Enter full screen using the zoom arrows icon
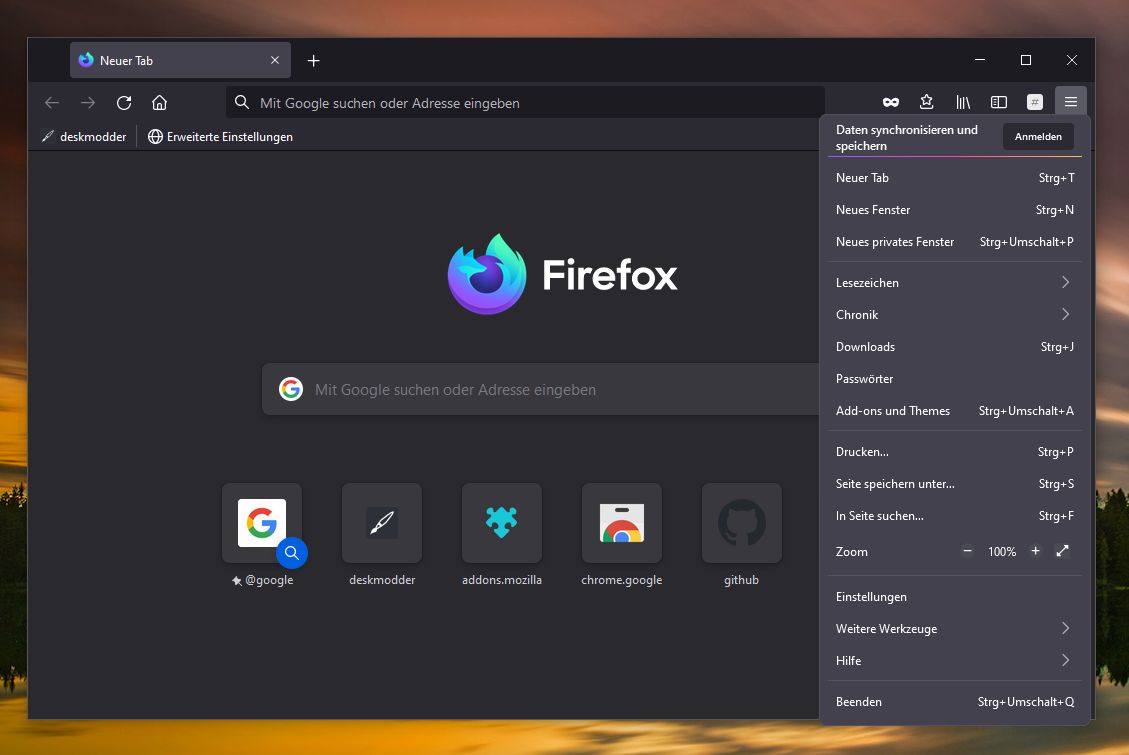1129x755 pixels. (x=1062, y=551)
